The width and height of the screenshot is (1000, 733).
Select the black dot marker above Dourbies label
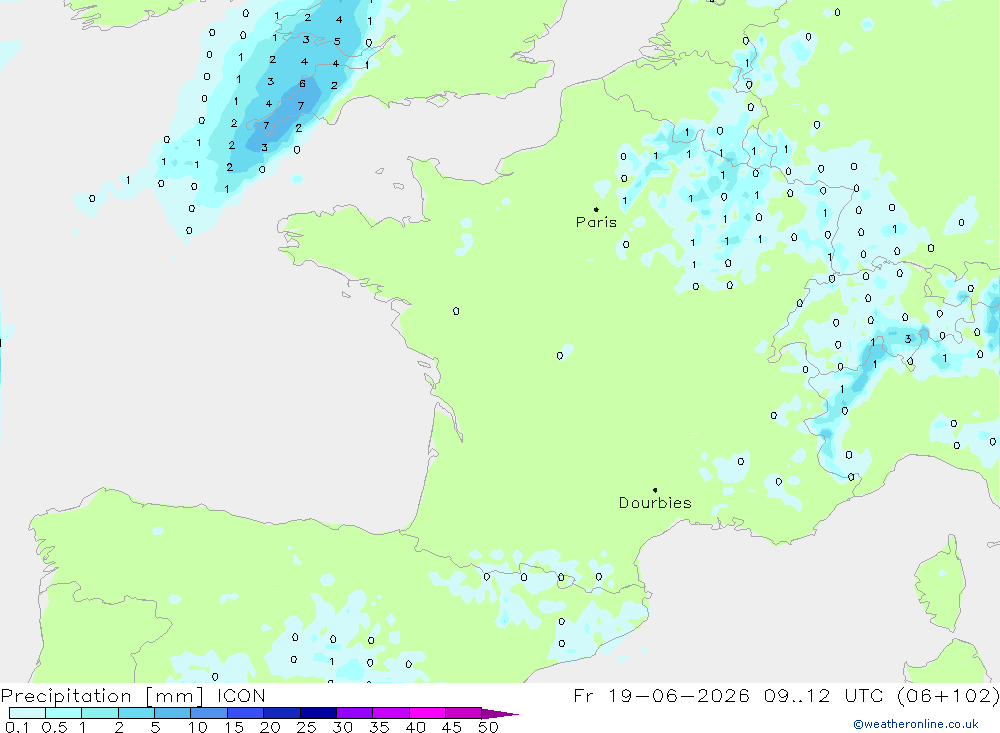(655, 490)
